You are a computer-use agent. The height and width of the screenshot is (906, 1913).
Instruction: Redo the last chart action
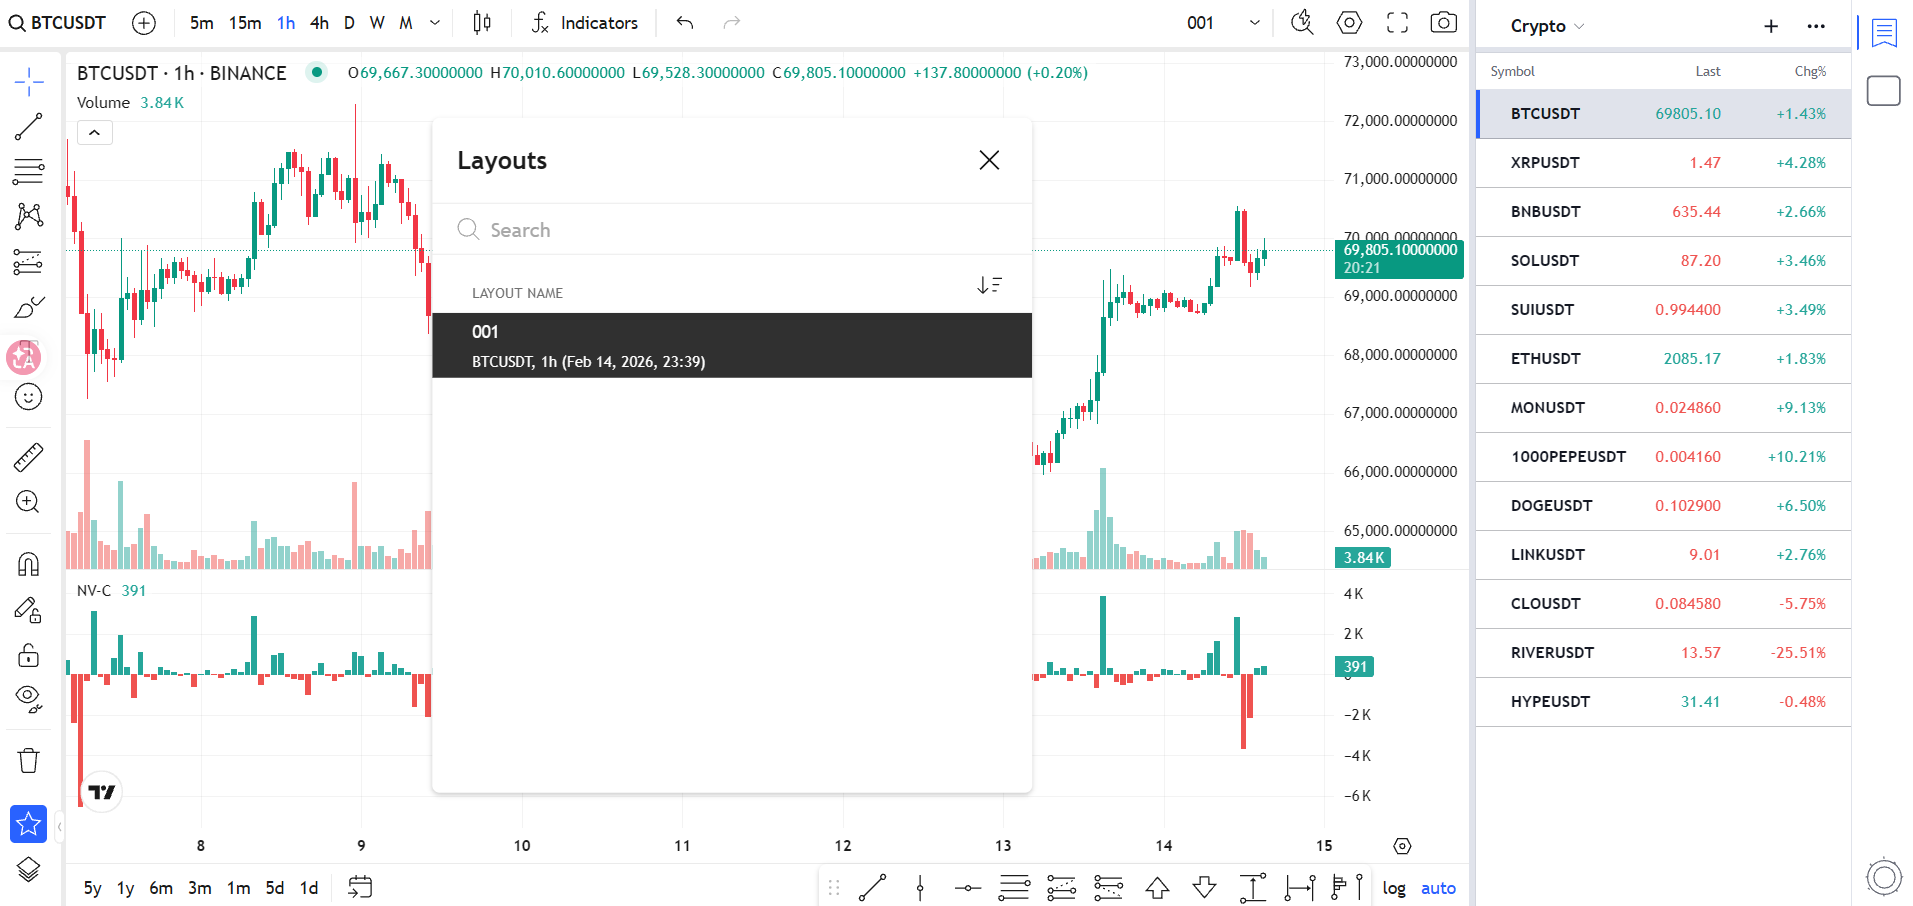732,22
